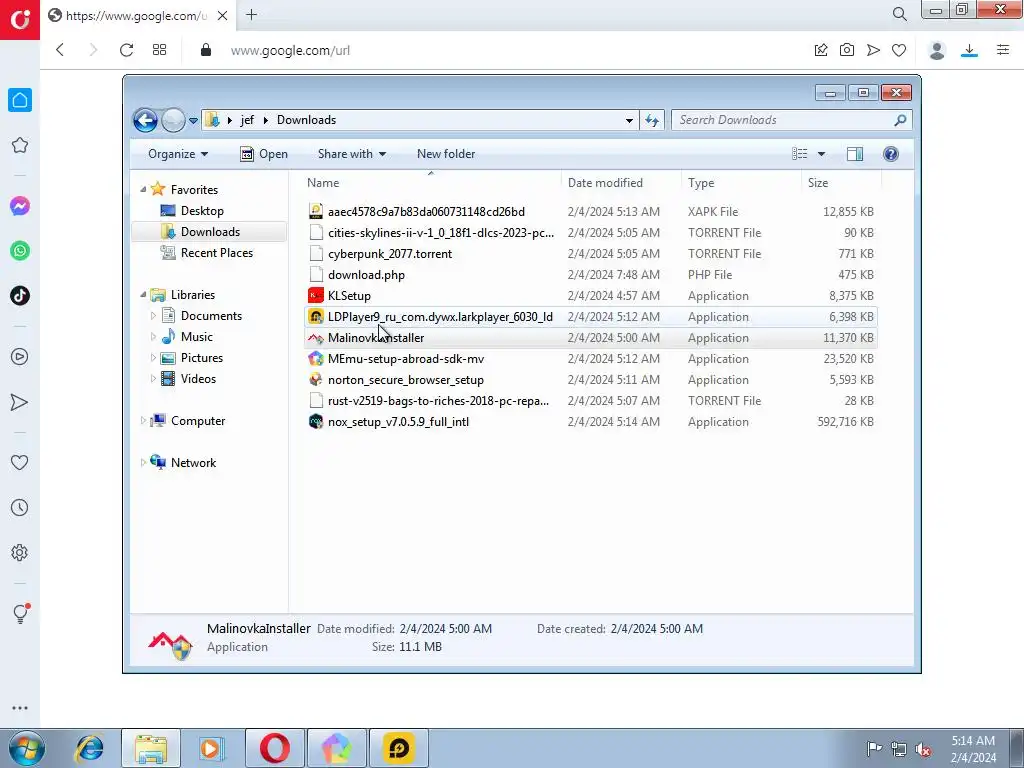
Task: Open the Explorer help question icon
Action: 891,153
